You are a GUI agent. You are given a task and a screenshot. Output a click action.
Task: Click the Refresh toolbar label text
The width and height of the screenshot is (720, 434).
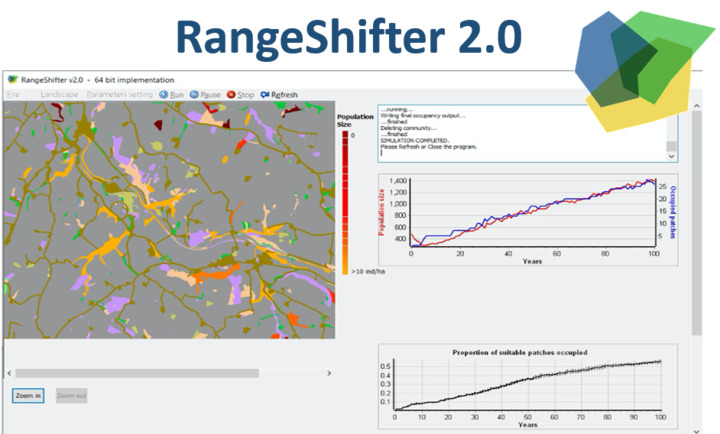pos(284,95)
